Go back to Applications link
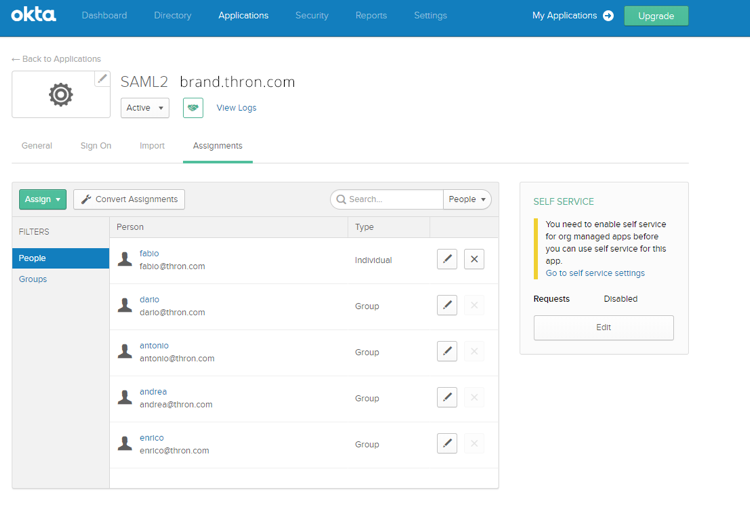 [x=56, y=59]
